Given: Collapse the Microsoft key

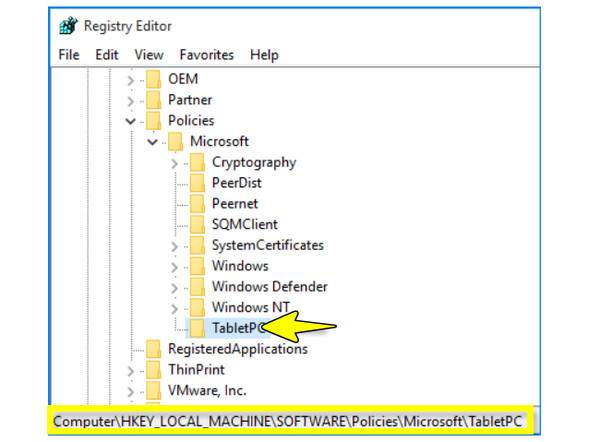Looking at the screenshot, I should click(152, 142).
